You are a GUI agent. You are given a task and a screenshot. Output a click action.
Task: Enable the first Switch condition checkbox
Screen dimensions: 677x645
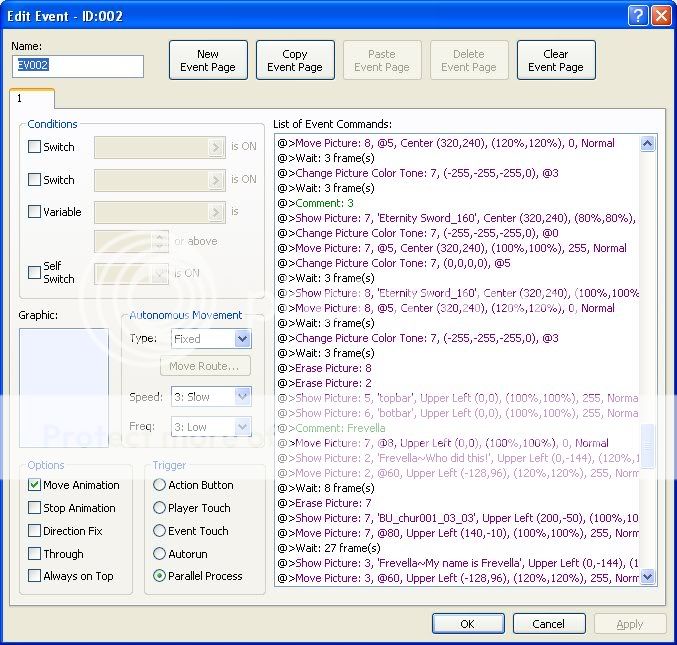tap(35, 147)
